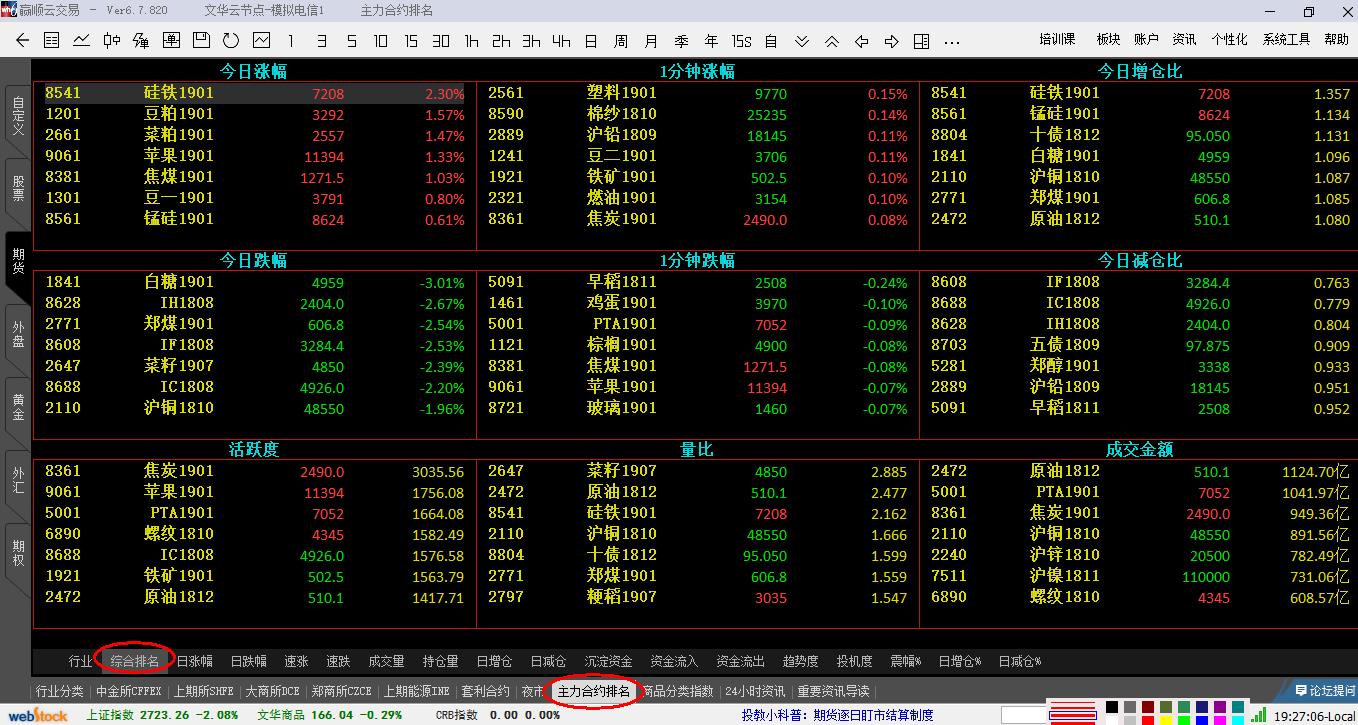
Task: Click the split-panel layout icon
Action: (x=922, y=41)
